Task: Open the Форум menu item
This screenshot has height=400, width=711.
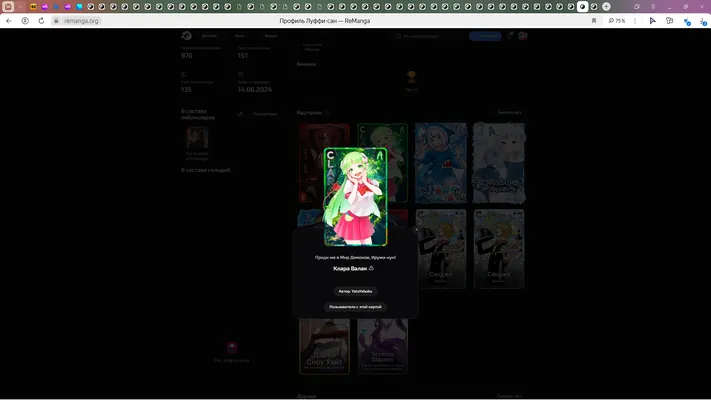Action: pos(271,36)
